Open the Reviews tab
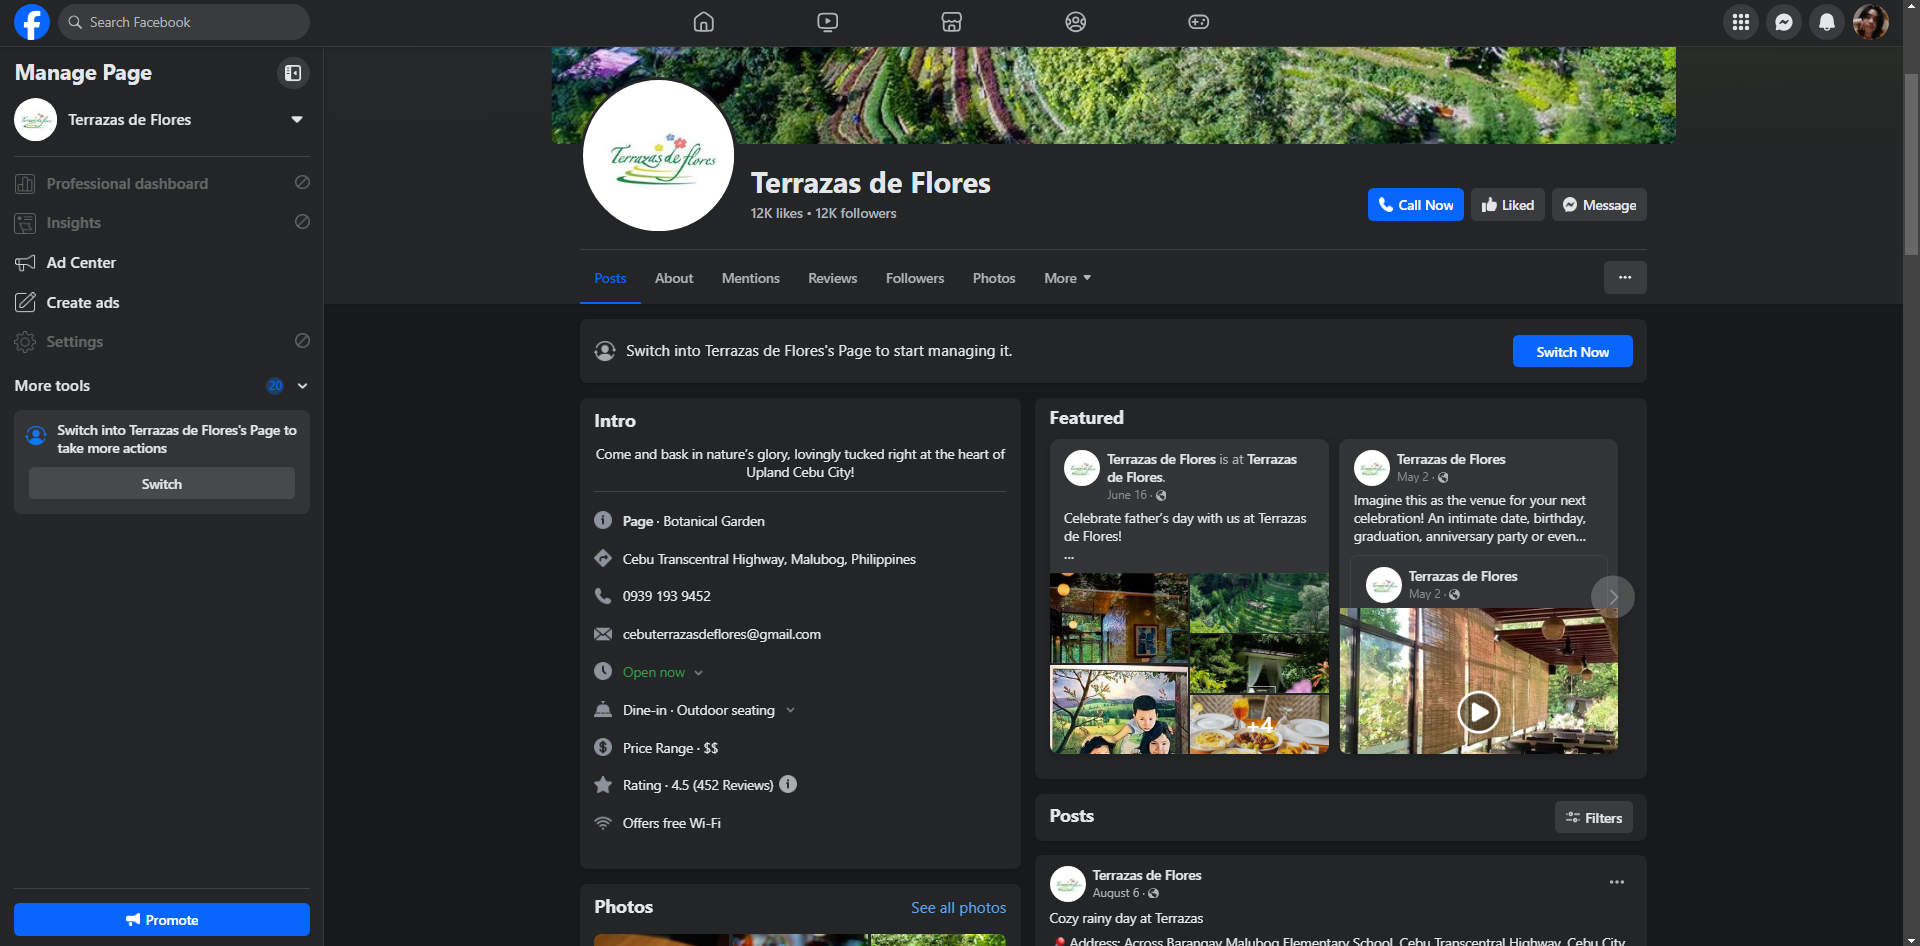1920x946 pixels. [833, 278]
